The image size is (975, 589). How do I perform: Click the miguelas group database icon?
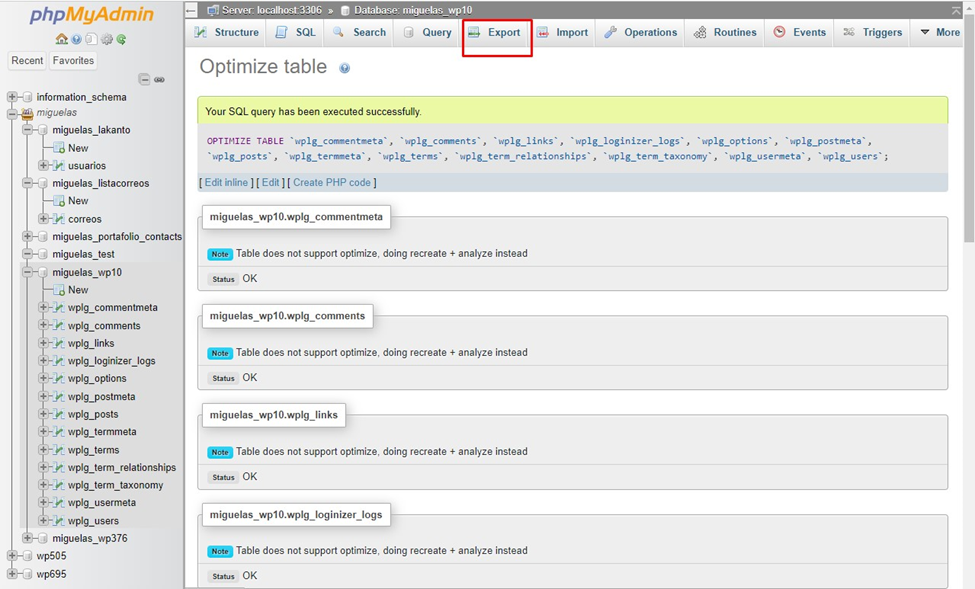(27, 113)
